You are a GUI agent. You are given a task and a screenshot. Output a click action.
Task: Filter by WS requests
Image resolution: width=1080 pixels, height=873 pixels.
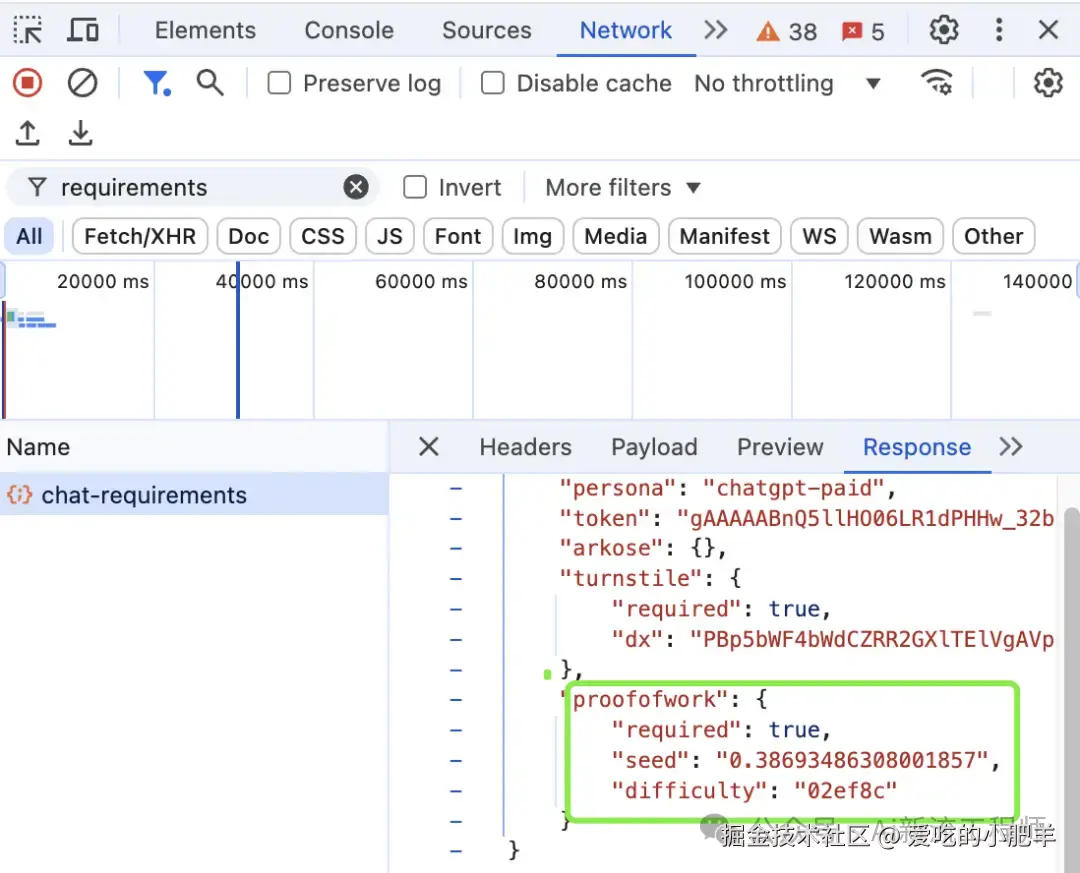[819, 236]
